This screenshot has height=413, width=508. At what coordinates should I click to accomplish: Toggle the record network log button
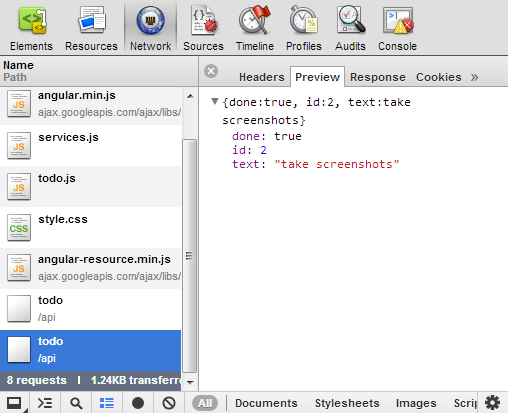[138, 403]
